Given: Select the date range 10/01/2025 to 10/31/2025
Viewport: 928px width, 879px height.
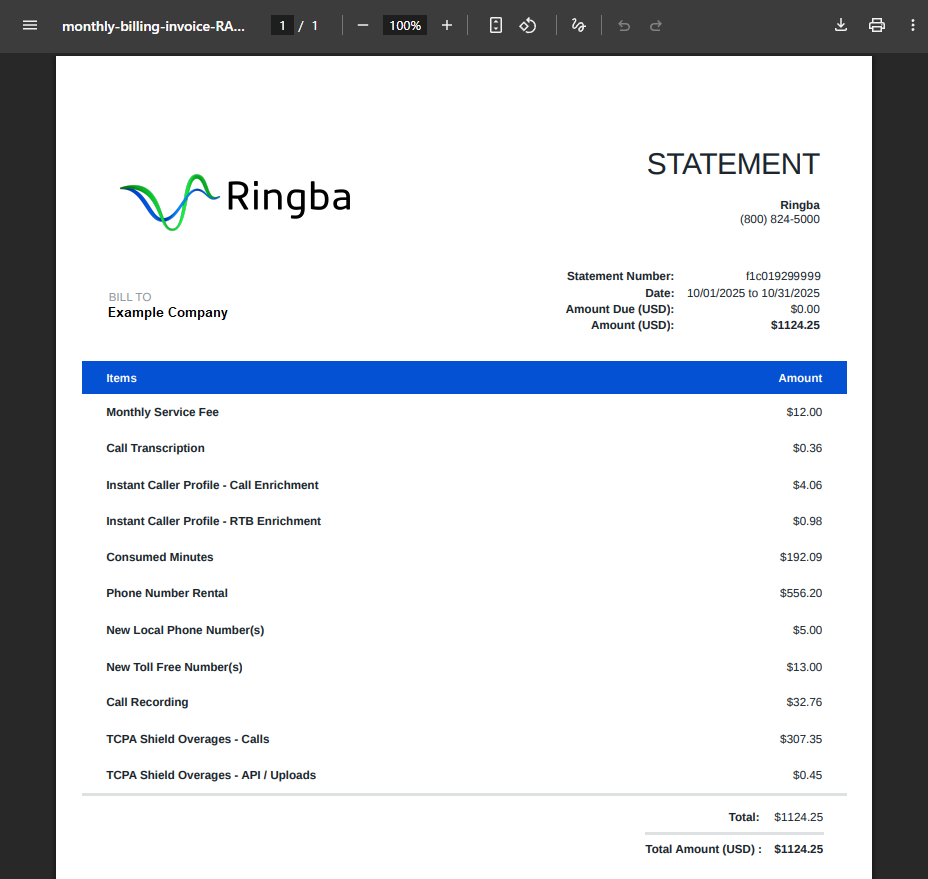Looking at the screenshot, I should click(x=753, y=293).
